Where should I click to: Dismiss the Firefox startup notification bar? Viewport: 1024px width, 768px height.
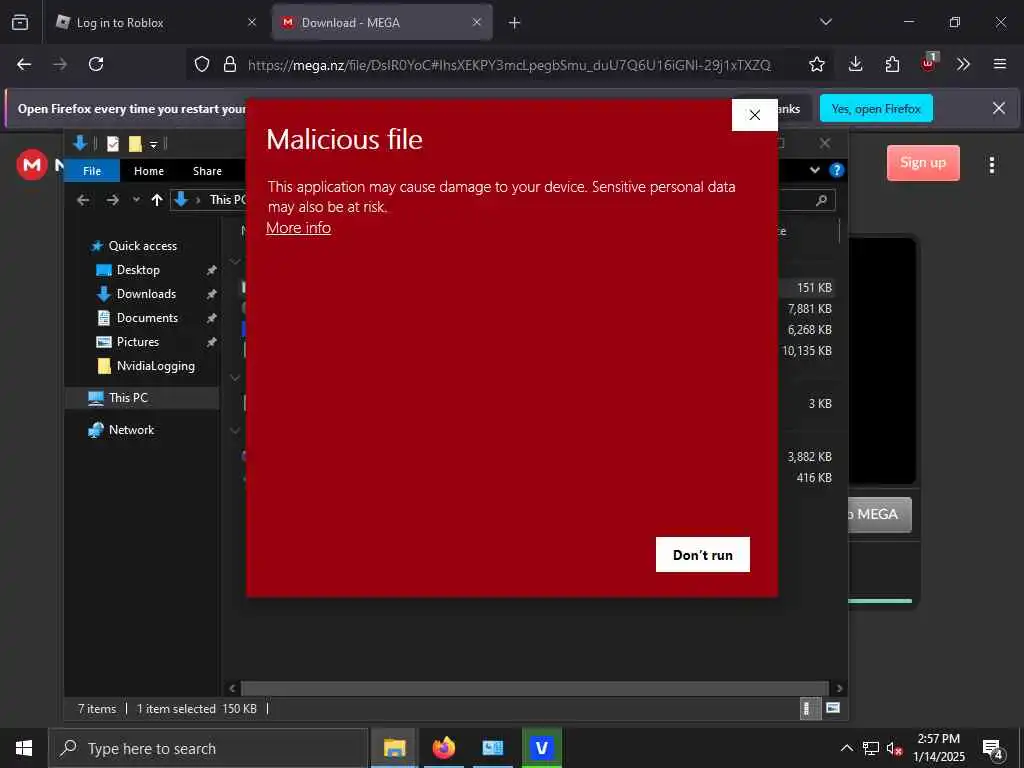click(999, 108)
